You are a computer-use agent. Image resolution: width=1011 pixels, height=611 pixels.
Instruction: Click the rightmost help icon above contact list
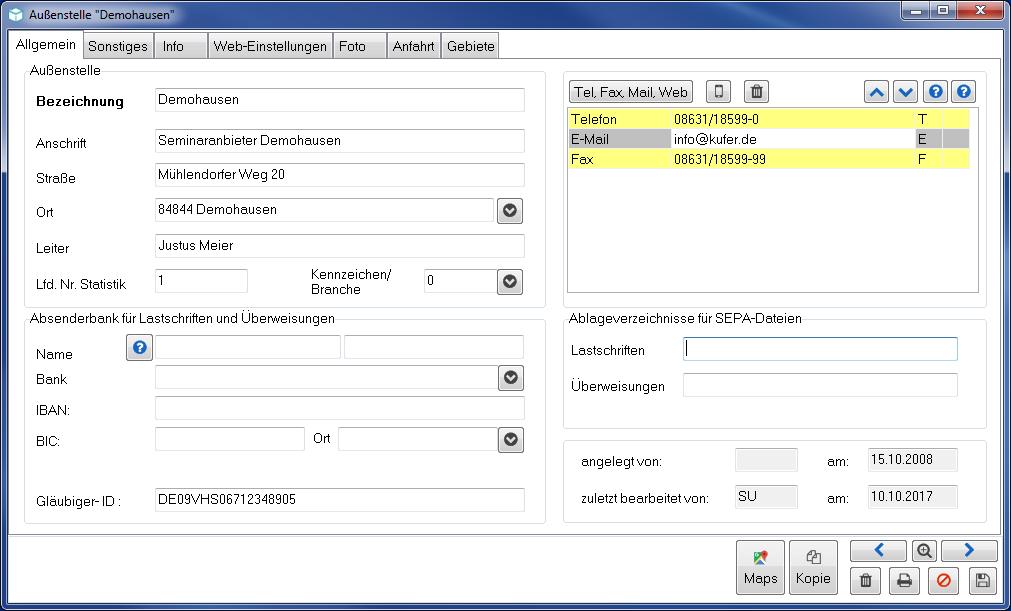pos(963,92)
